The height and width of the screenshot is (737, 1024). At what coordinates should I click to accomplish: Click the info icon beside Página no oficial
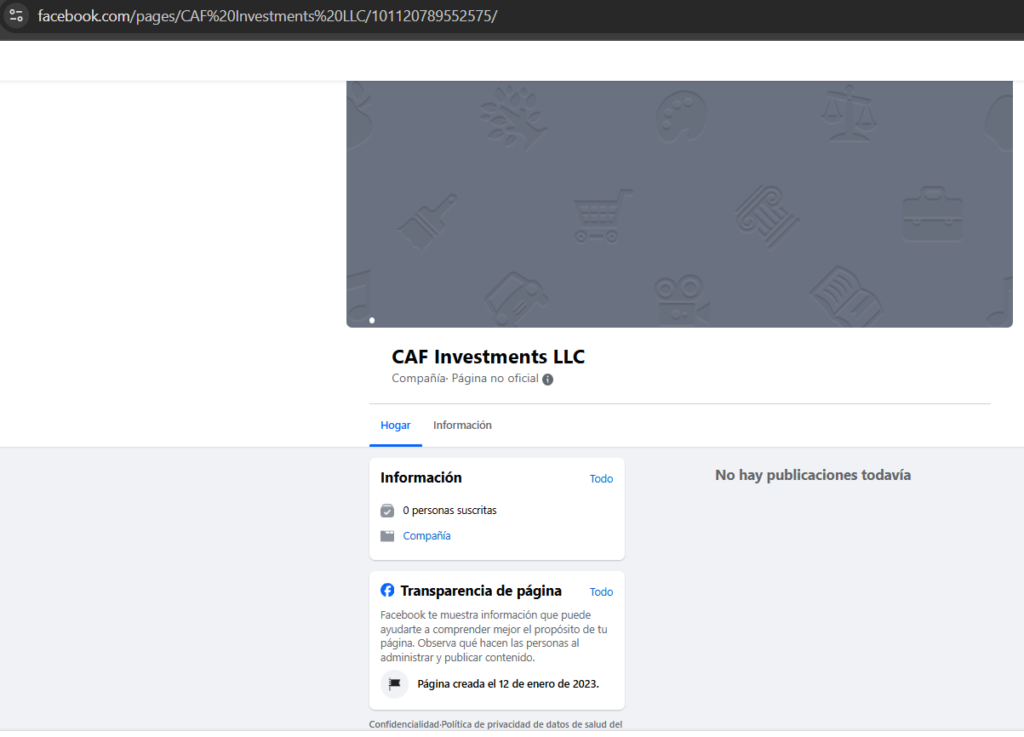[548, 379]
